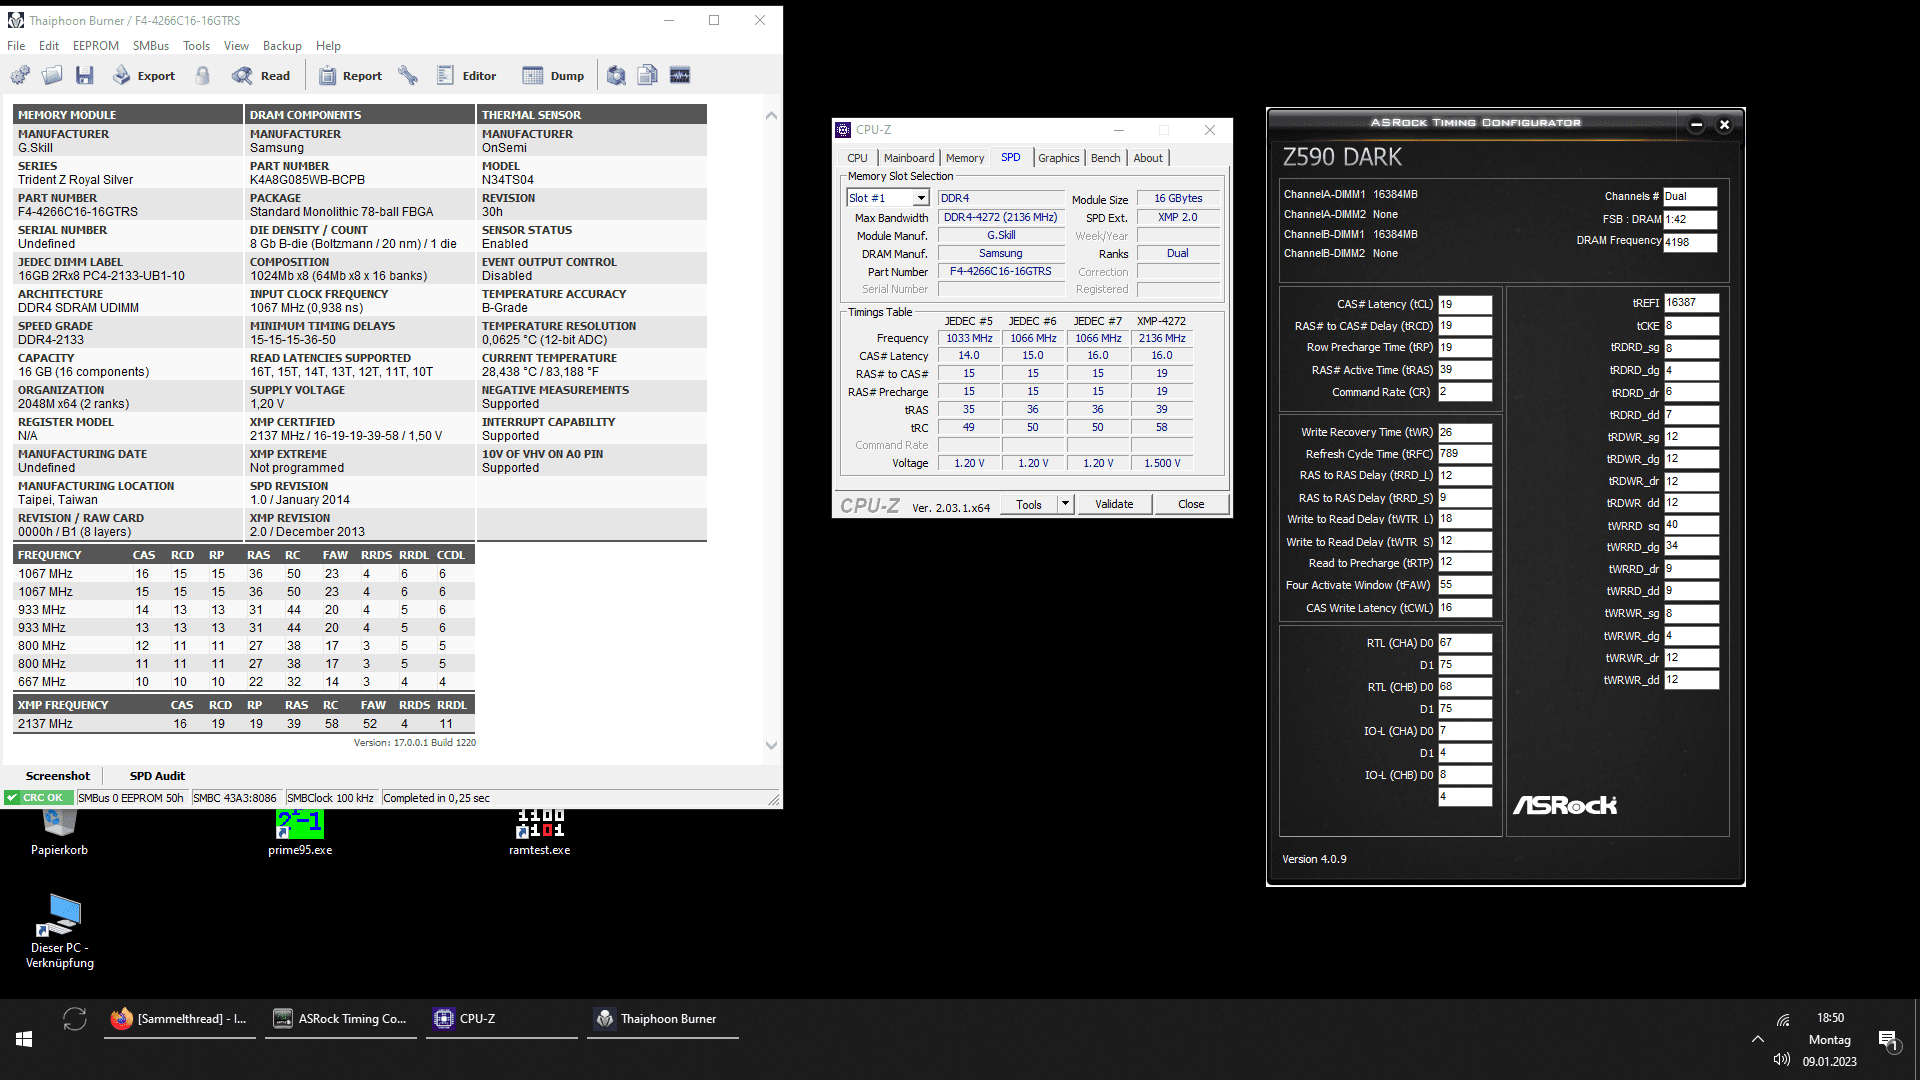1920x1080 pixels.
Task: Open the Bench tab in CPU-Z
Action: pyautogui.click(x=1105, y=158)
